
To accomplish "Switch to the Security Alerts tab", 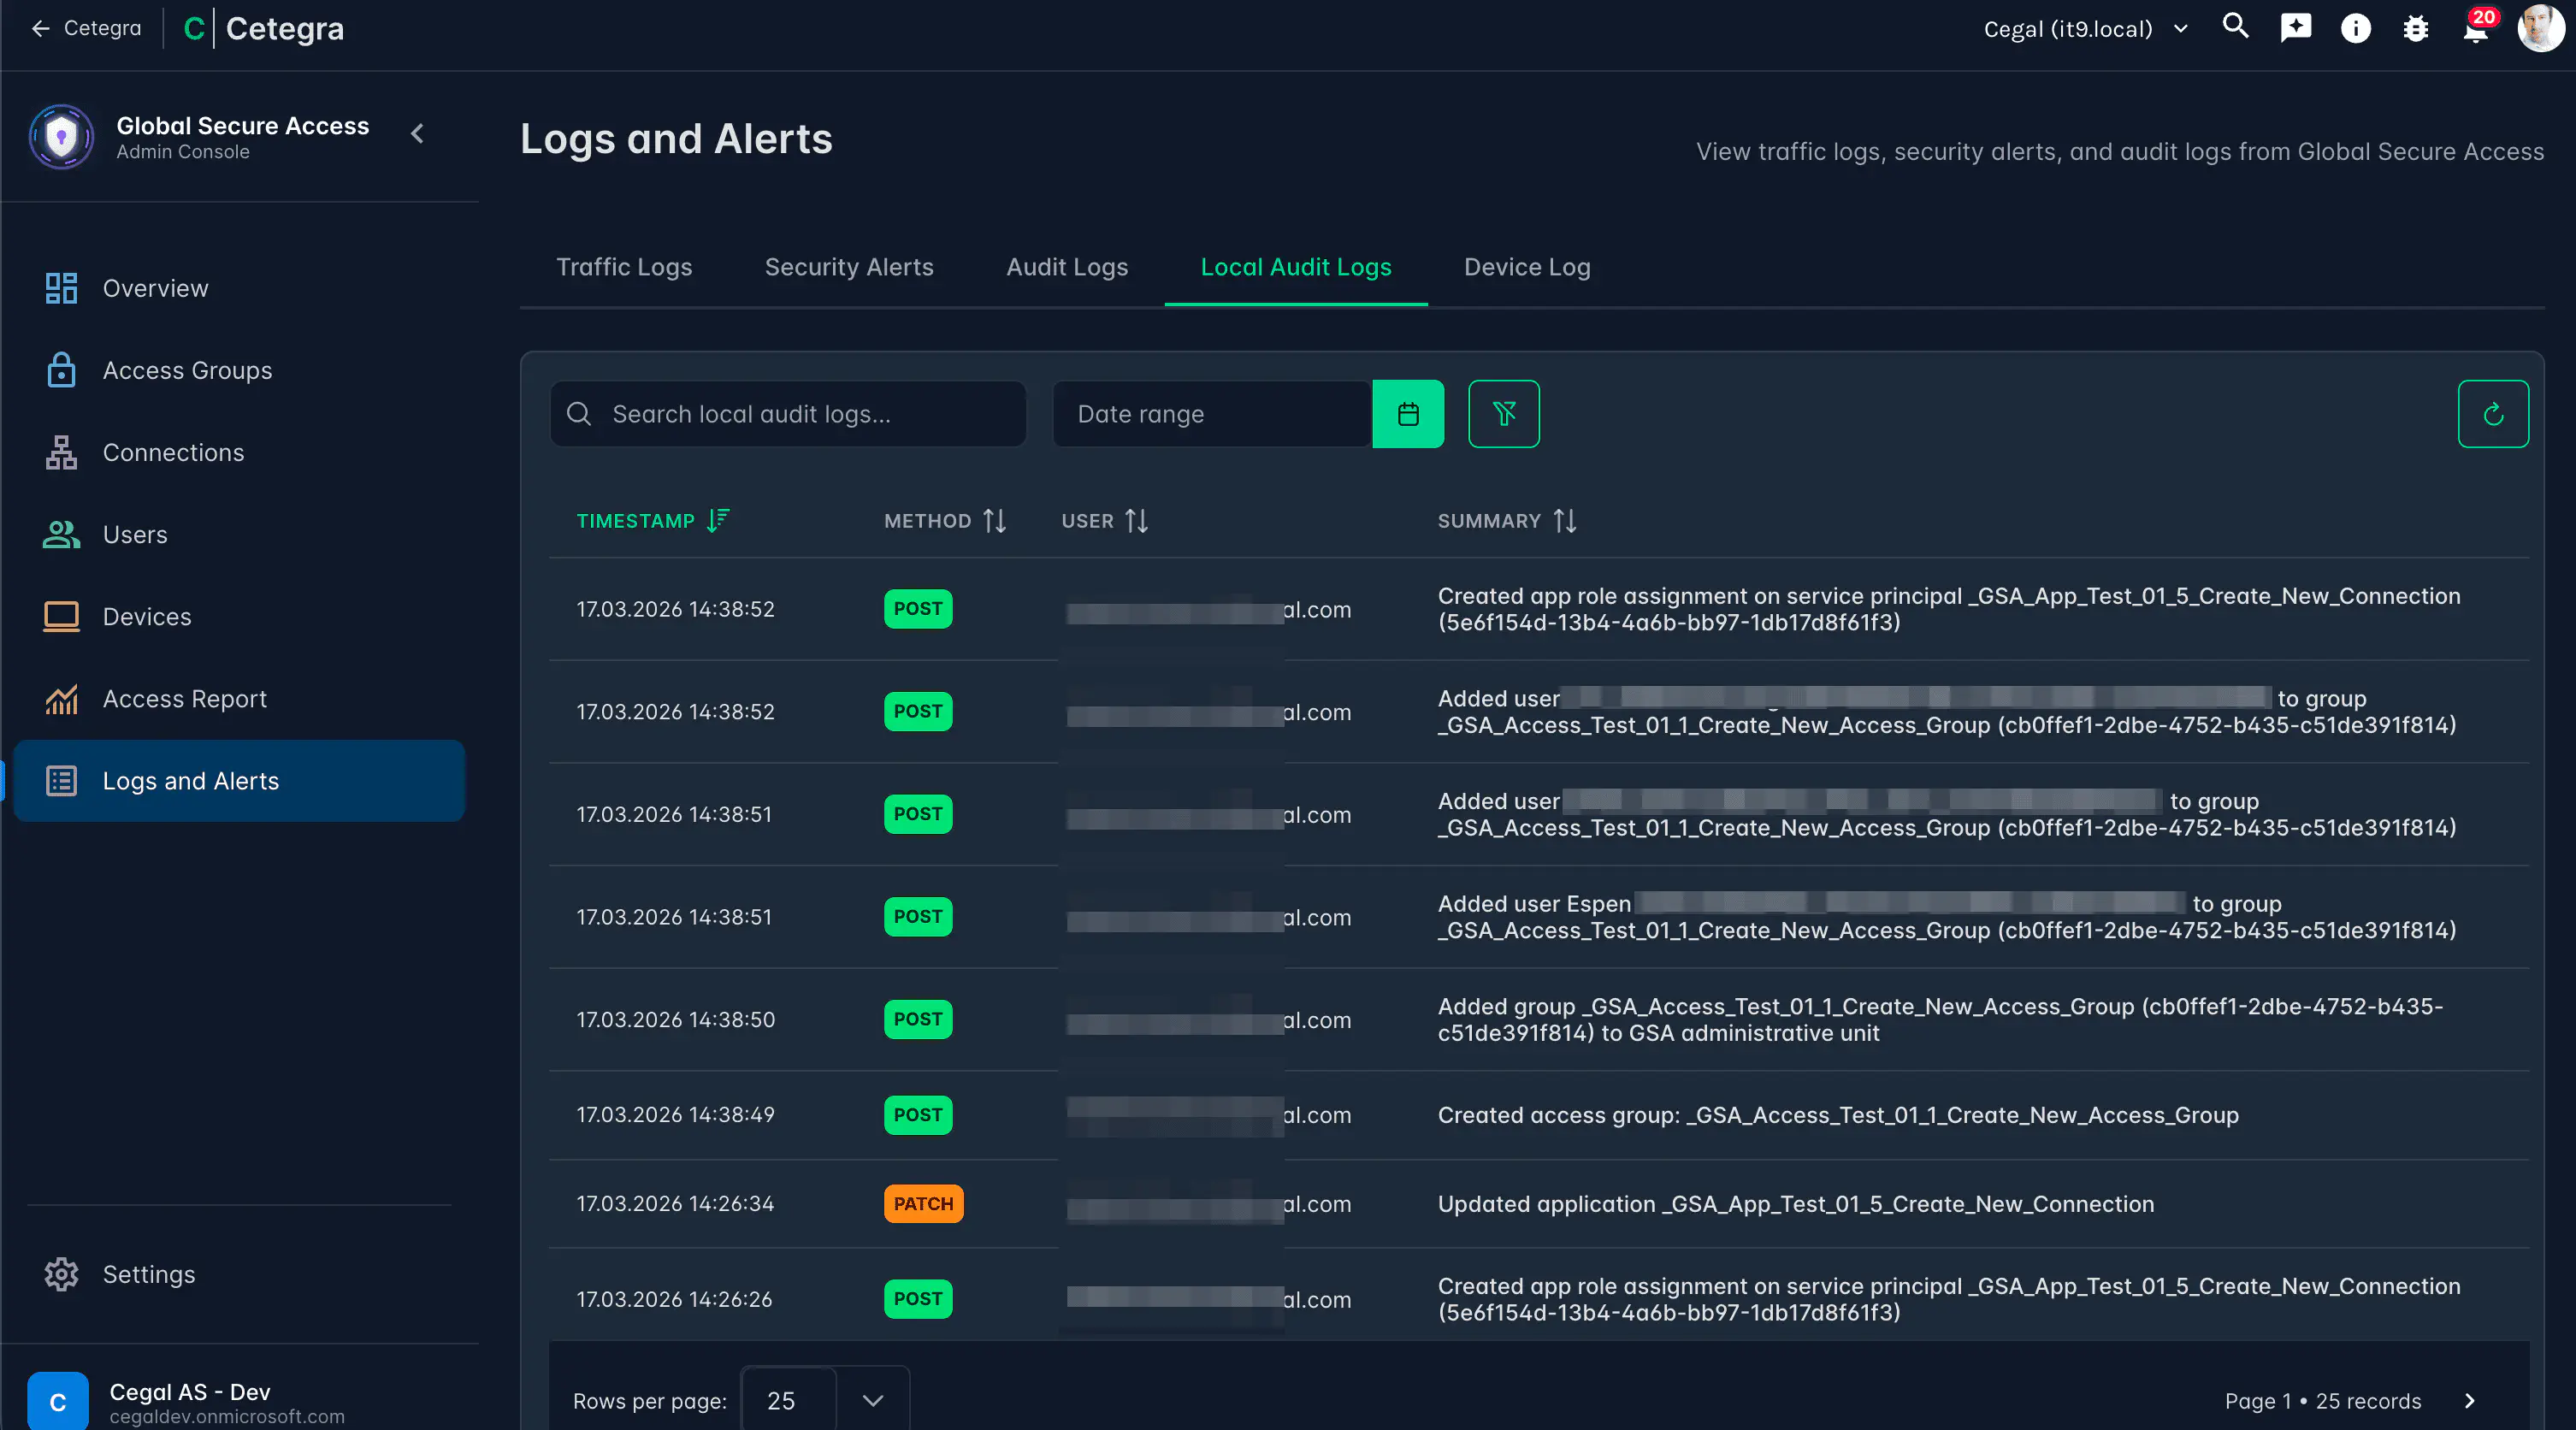I will tap(849, 267).
